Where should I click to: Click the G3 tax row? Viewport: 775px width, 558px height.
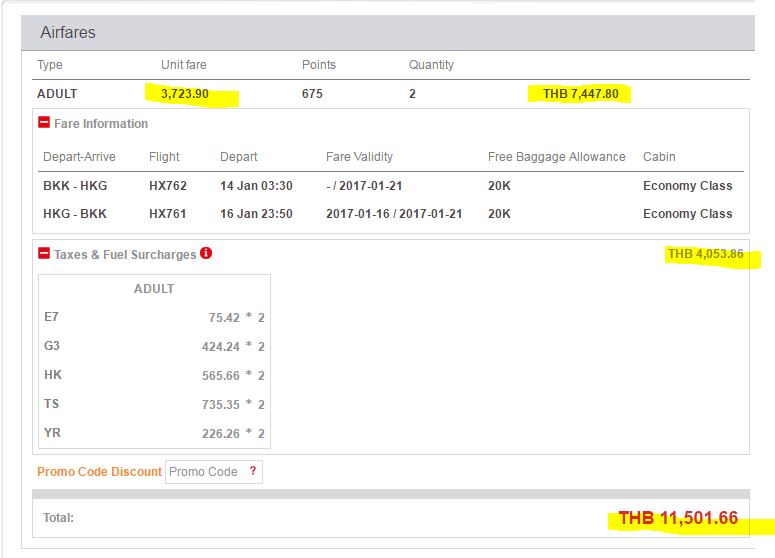pos(154,346)
